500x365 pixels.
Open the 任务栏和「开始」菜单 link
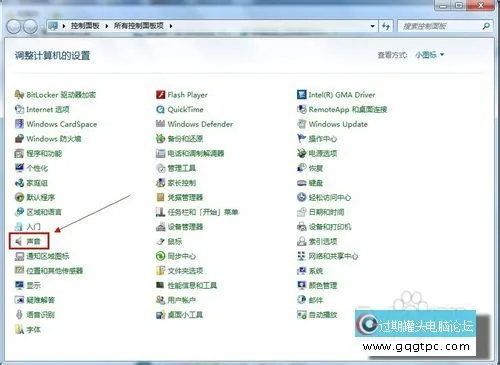(203, 212)
